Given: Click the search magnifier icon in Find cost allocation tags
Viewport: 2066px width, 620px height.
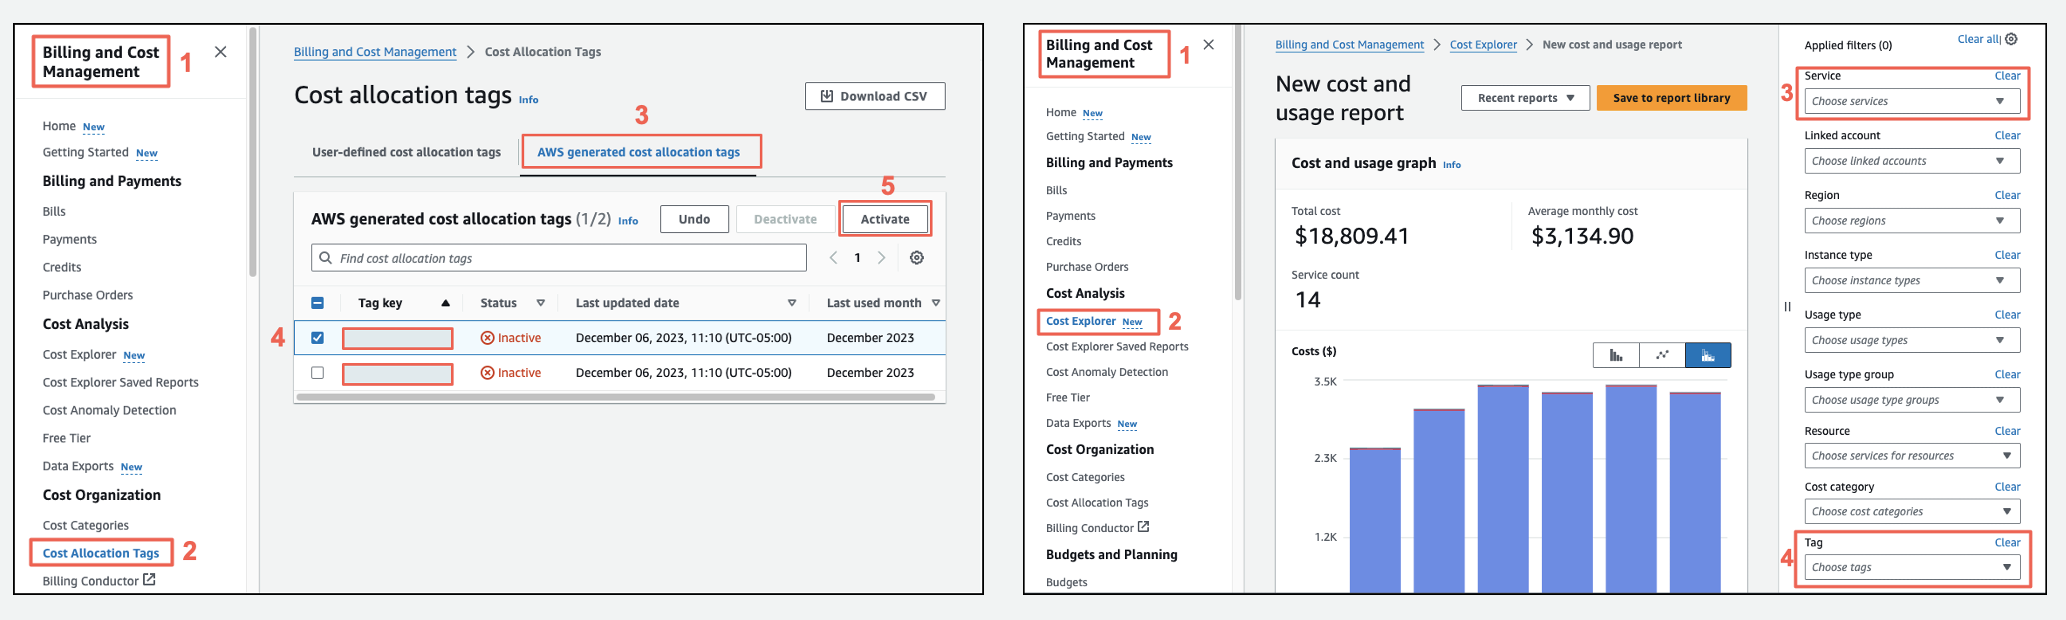Looking at the screenshot, I should point(326,258).
